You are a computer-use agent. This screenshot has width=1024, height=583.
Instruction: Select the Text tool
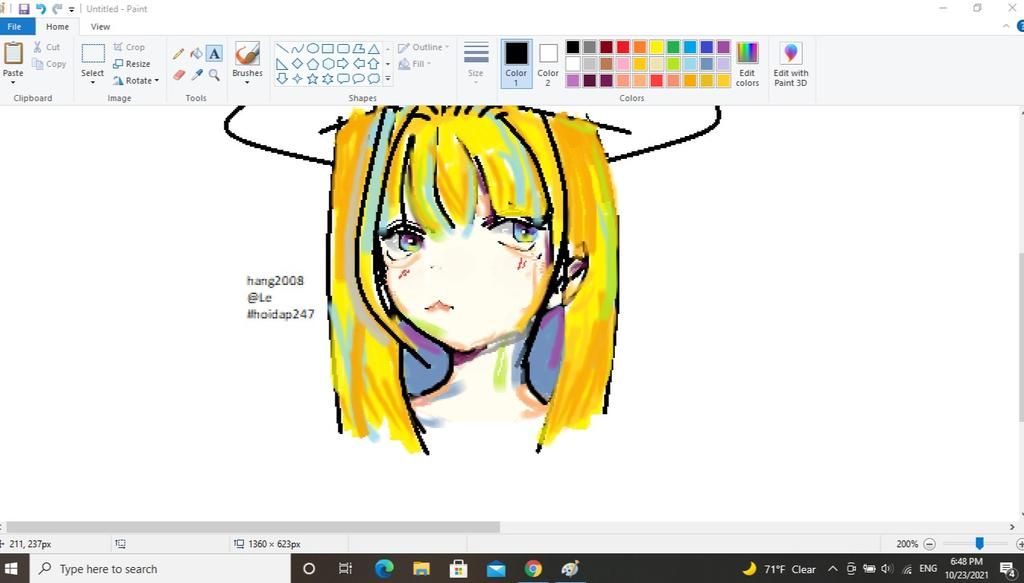point(214,53)
